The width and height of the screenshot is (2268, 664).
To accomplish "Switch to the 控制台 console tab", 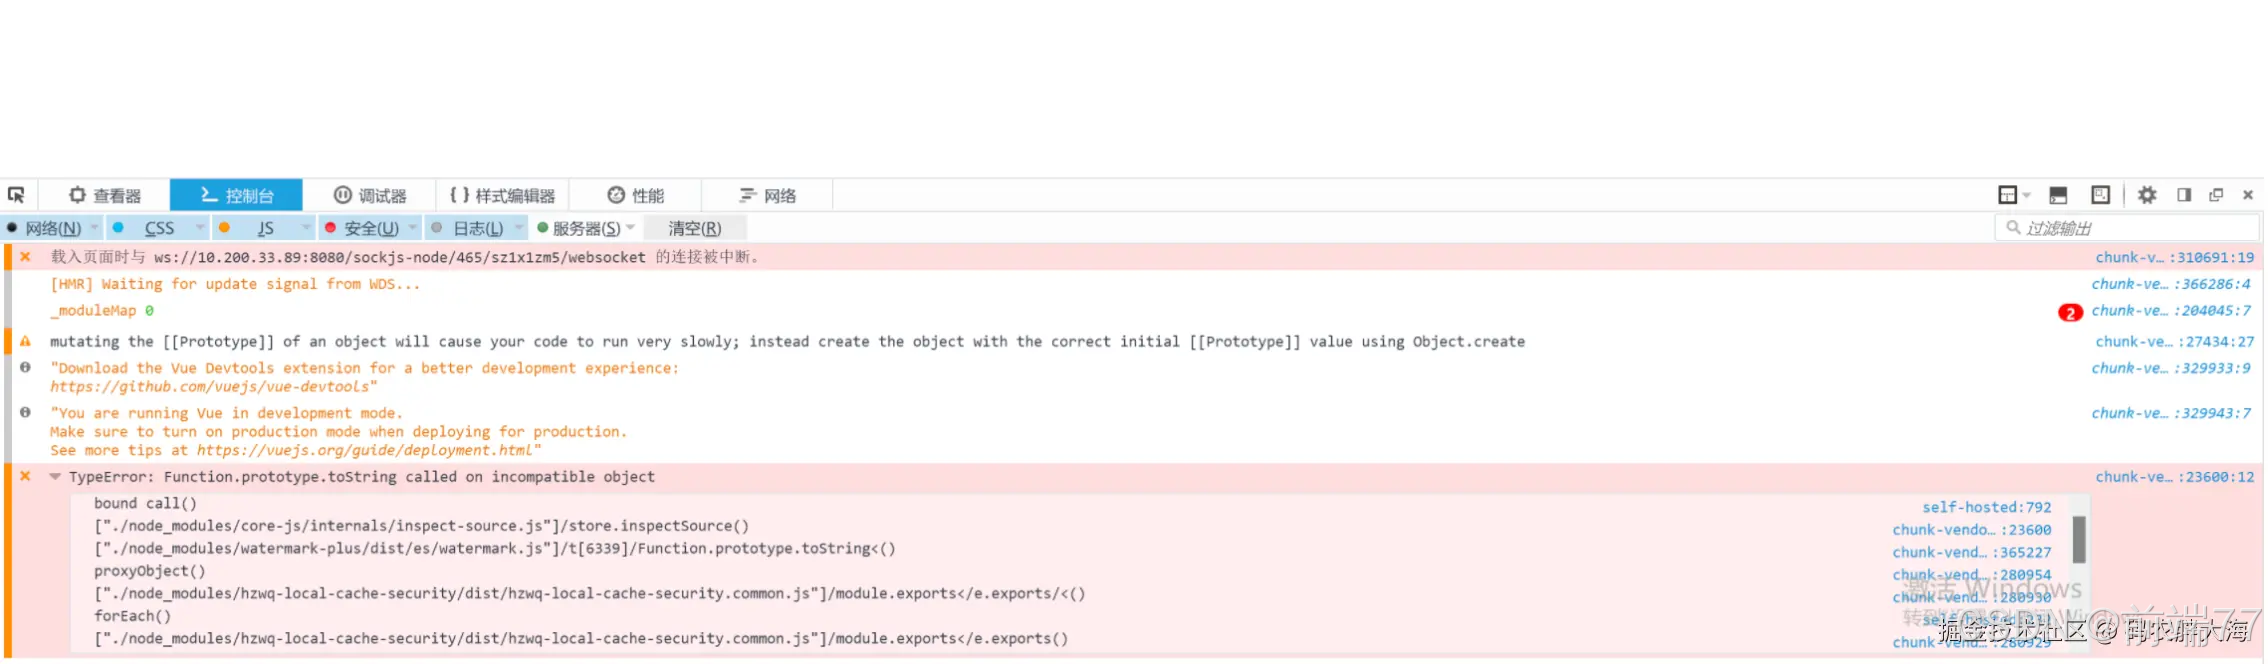I will pos(236,195).
